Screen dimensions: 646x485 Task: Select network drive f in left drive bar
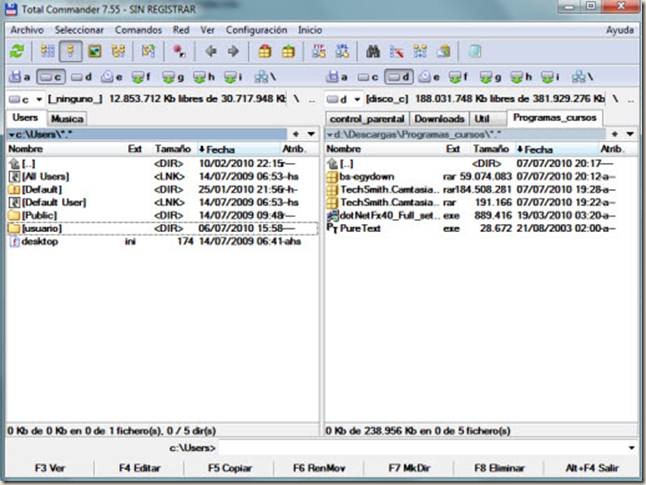click(x=142, y=77)
